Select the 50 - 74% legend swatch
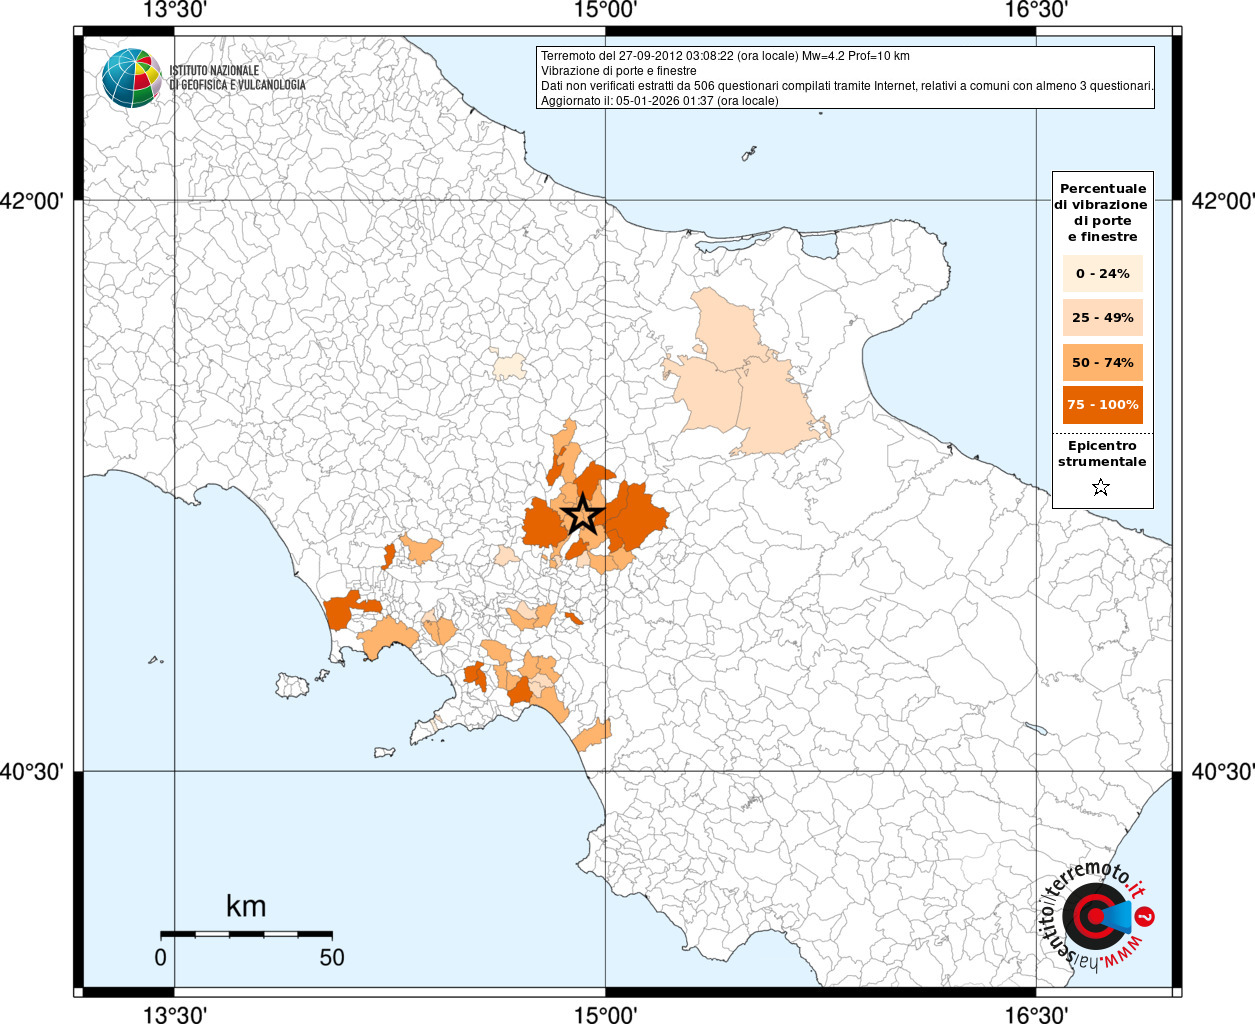 click(x=1102, y=362)
